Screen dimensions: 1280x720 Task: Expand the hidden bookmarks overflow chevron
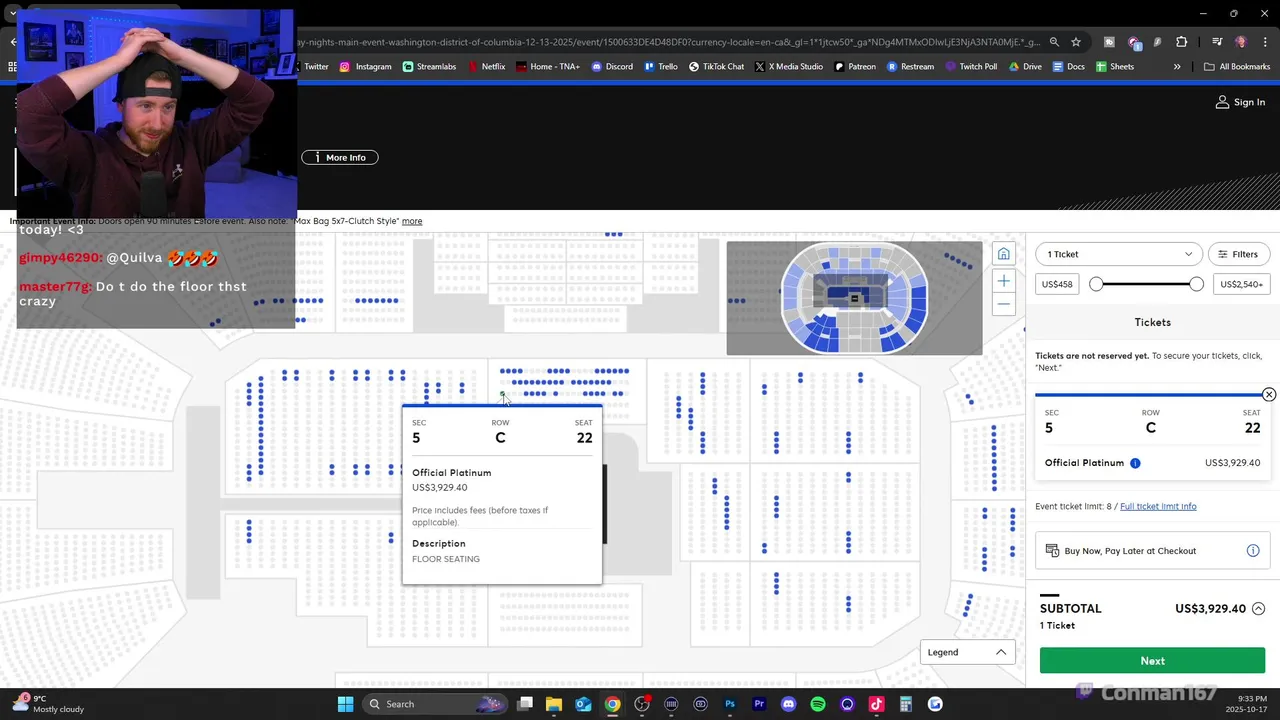pos(1177,67)
